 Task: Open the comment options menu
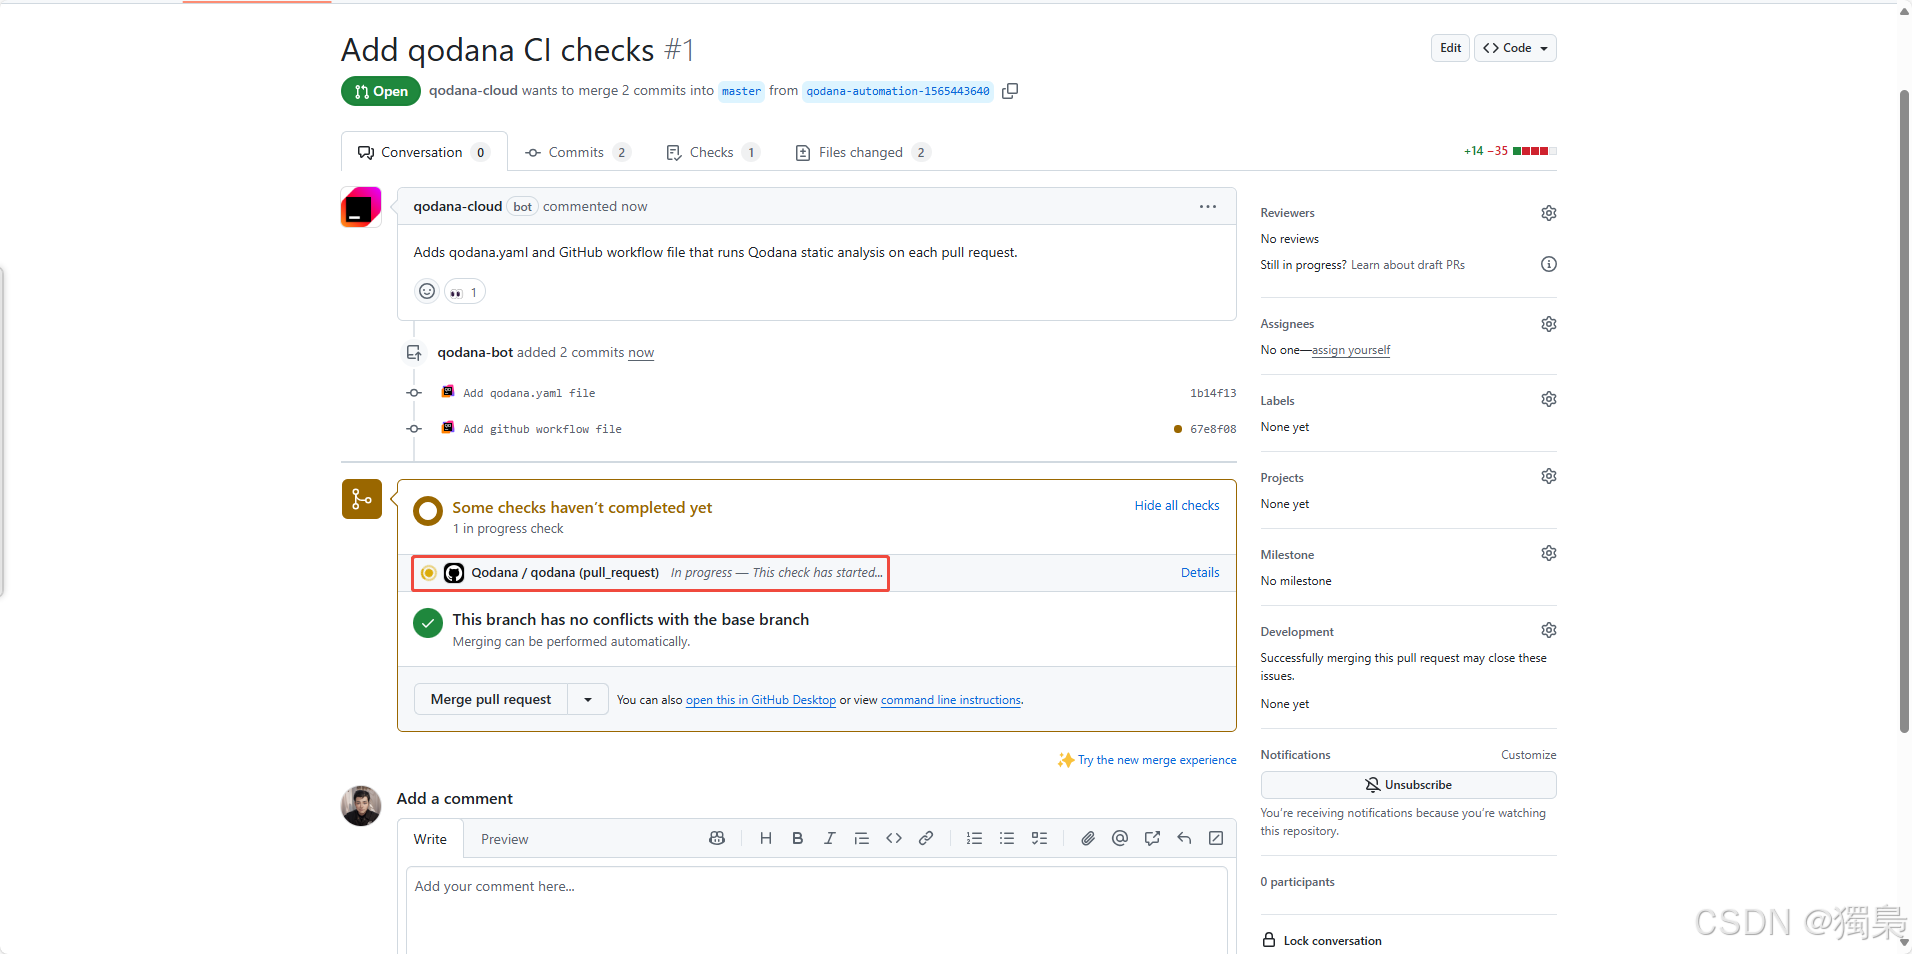tap(1207, 206)
